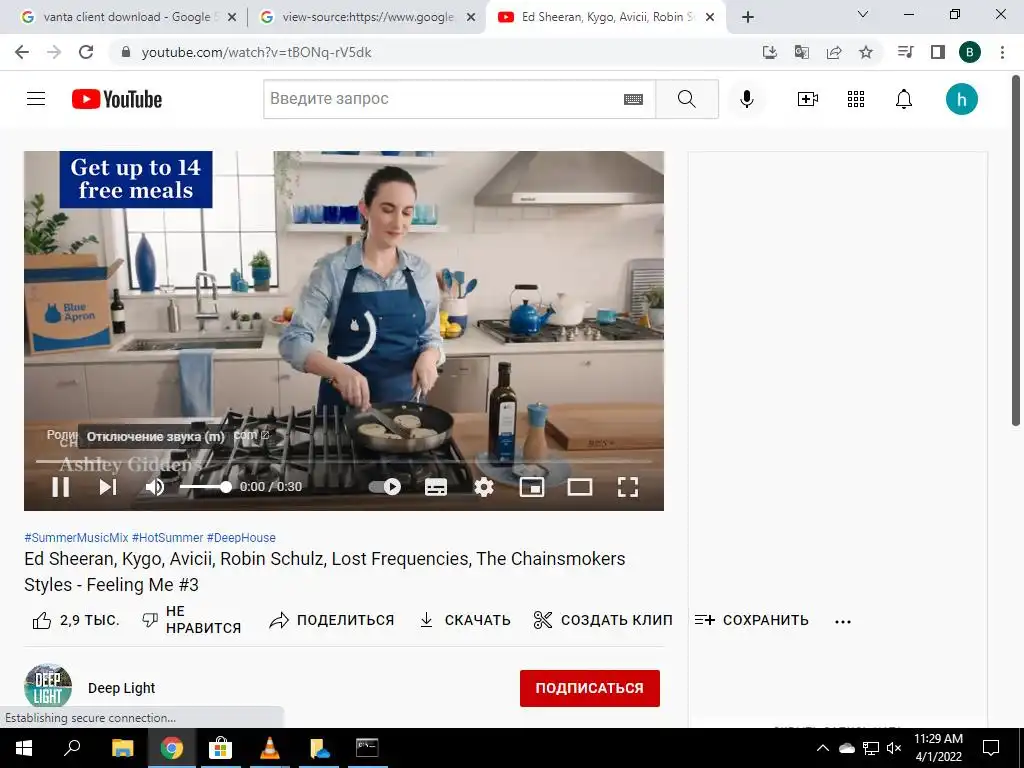Open the notifications bell
This screenshot has width=1024, height=768.
(x=904, y=99)
